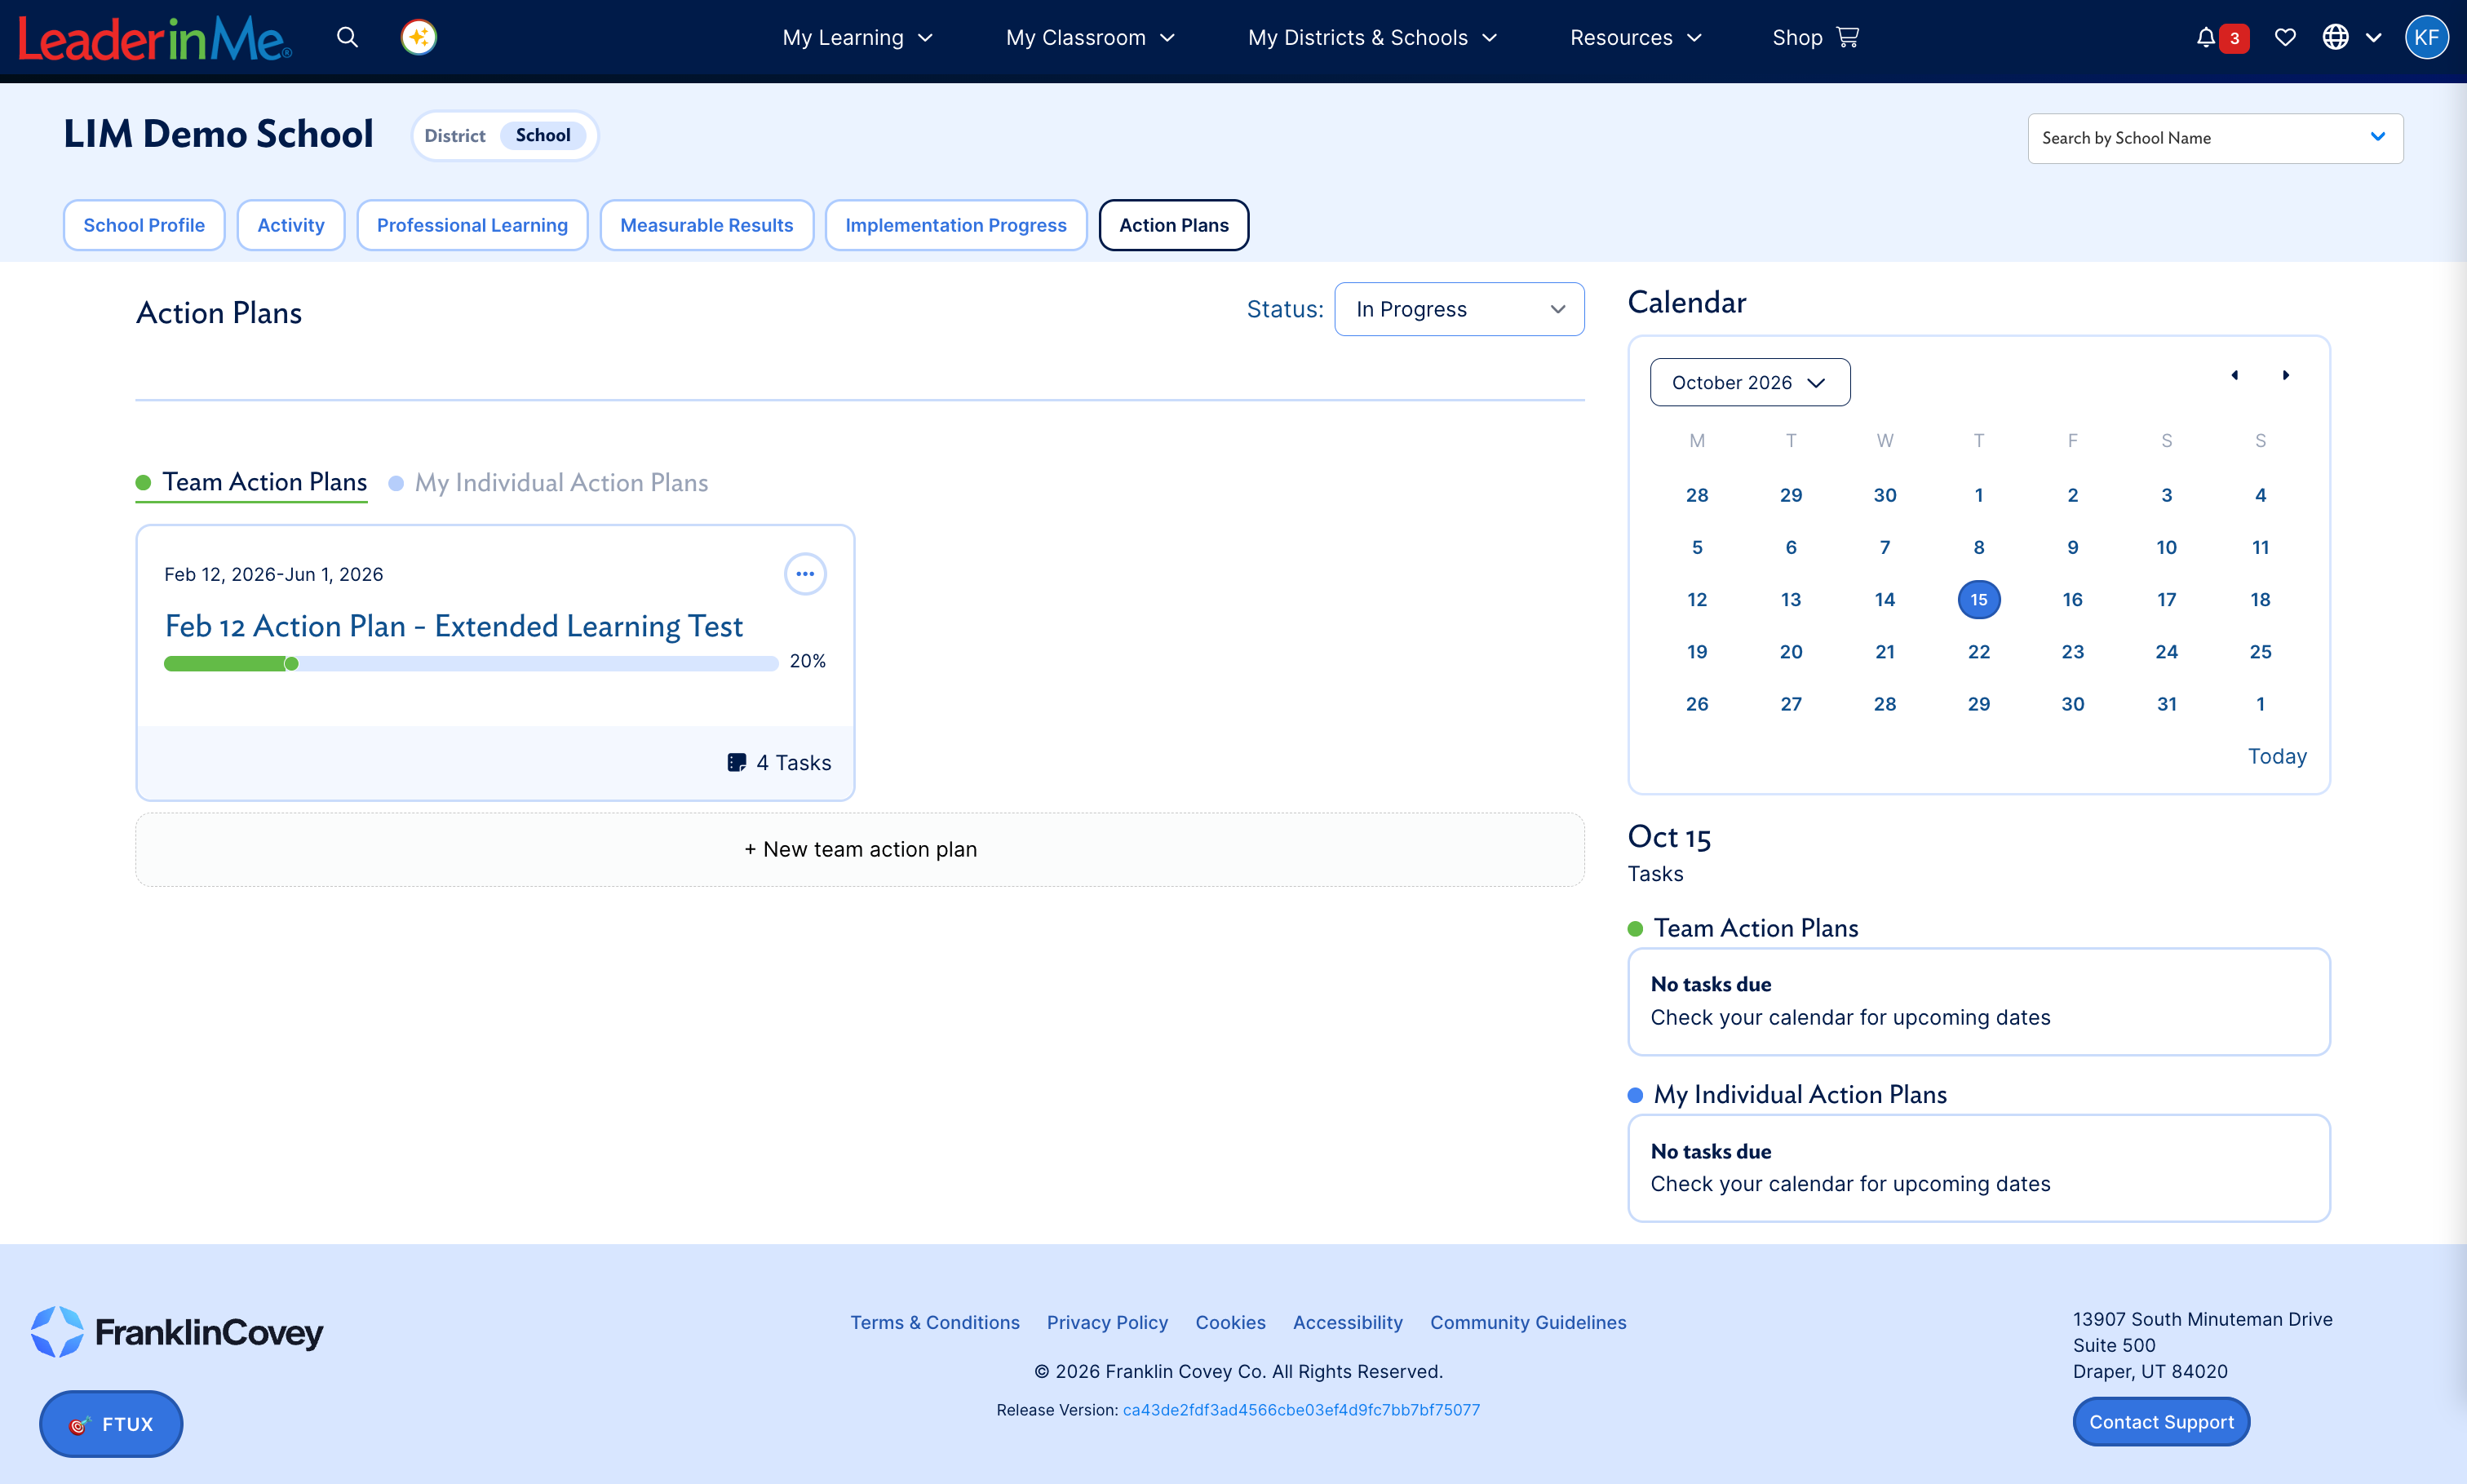Viewport: 2467px width, 1484px height.
Task: Expand My Classroom menu
Action: 1090,38
